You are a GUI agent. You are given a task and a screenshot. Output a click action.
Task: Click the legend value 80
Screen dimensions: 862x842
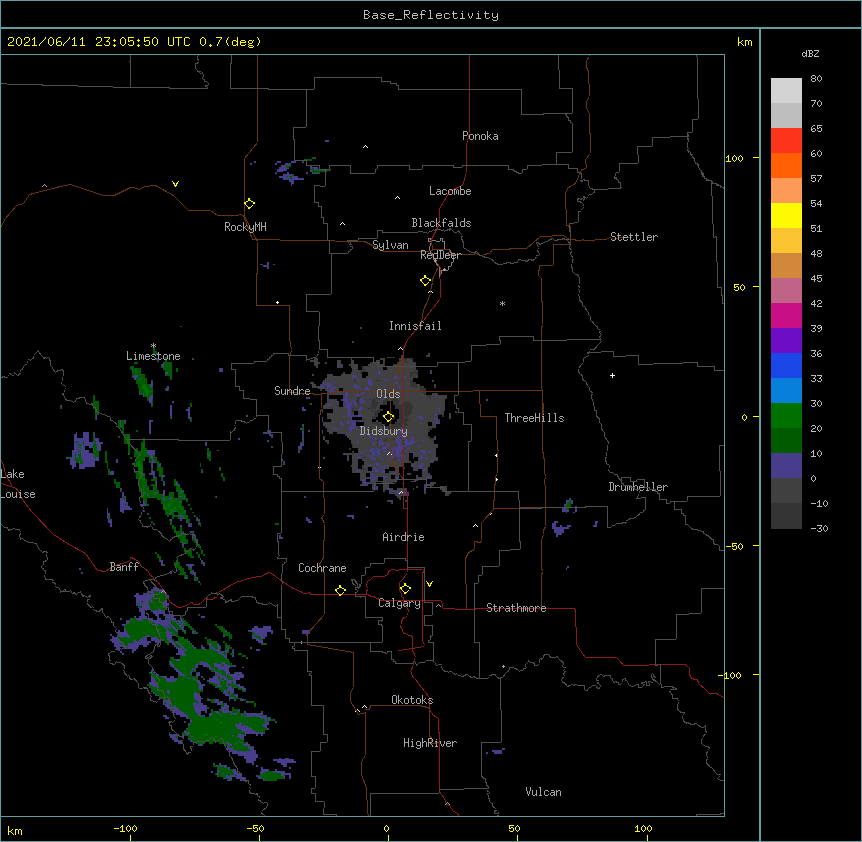[x=816, y=79]
